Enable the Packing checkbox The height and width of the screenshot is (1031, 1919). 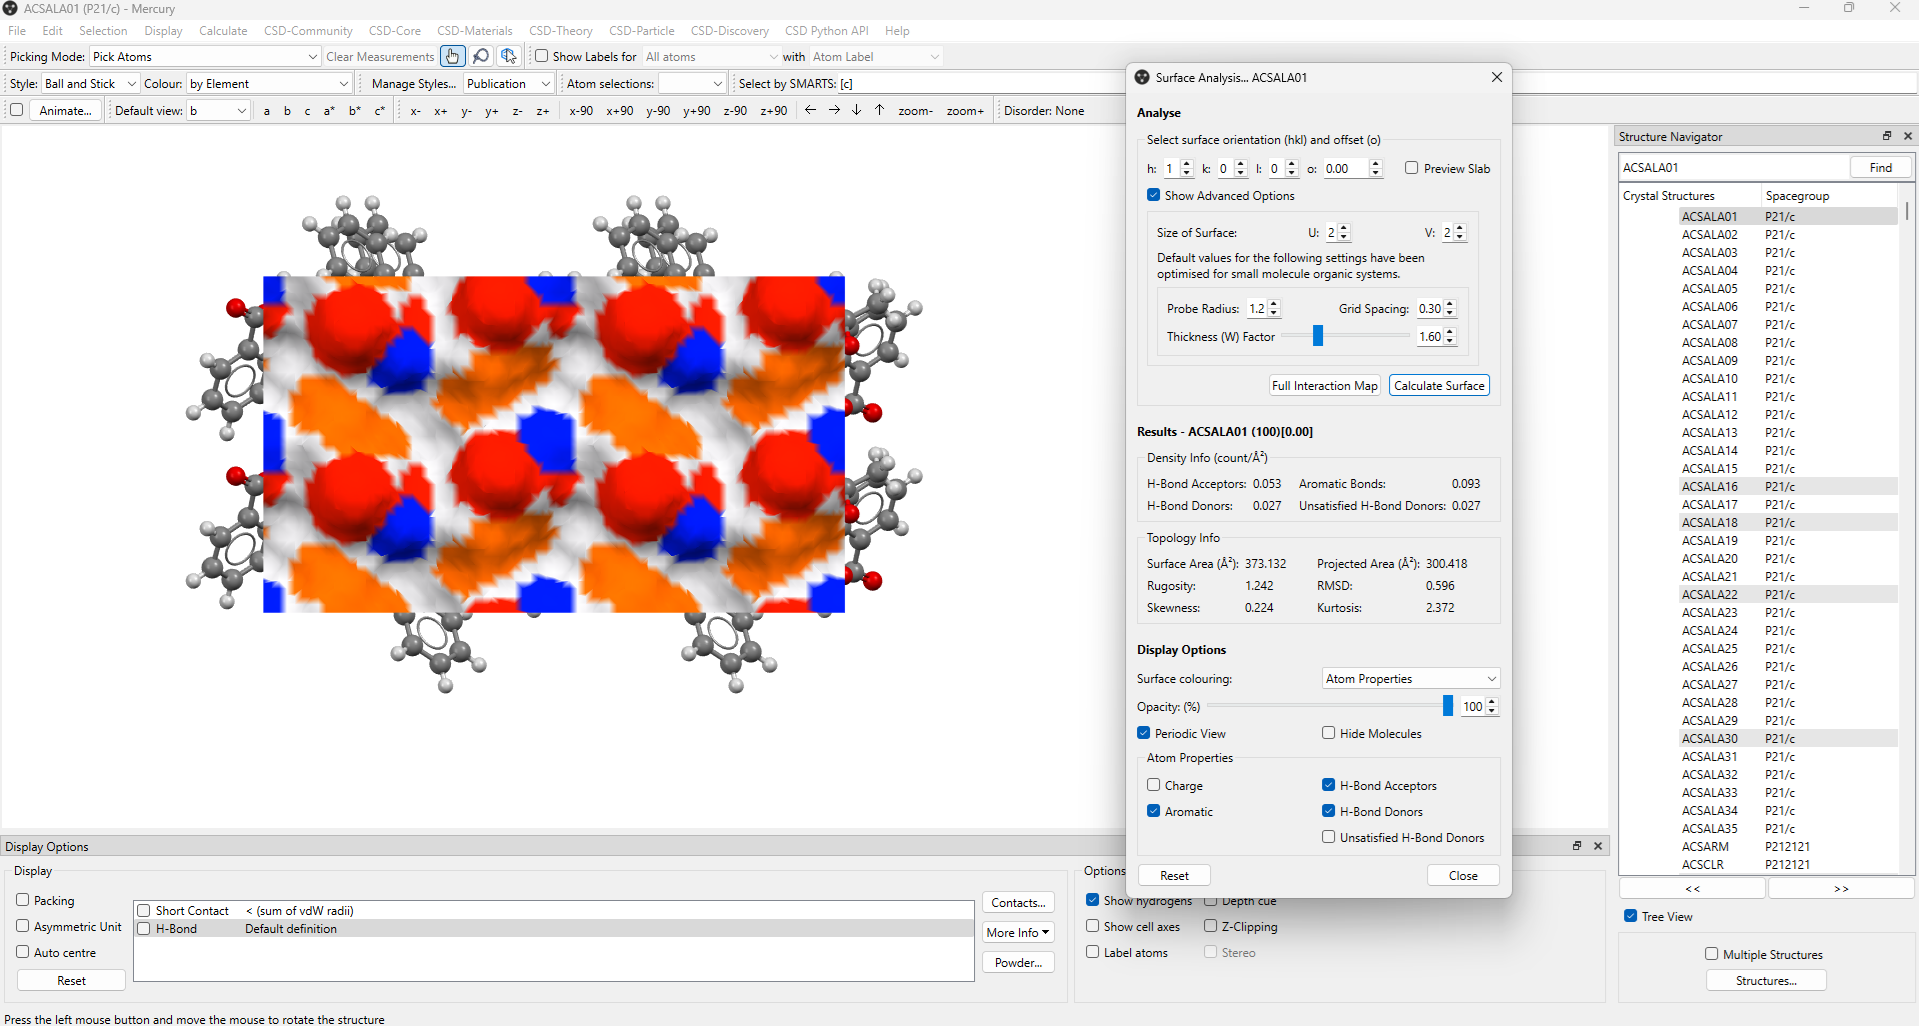(22, 899)
